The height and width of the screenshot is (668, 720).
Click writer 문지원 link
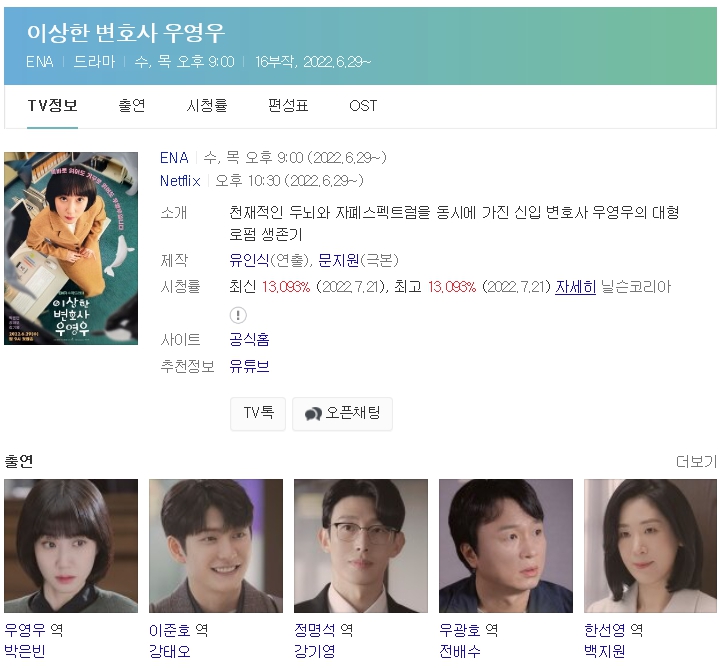[x=338, y=261]
